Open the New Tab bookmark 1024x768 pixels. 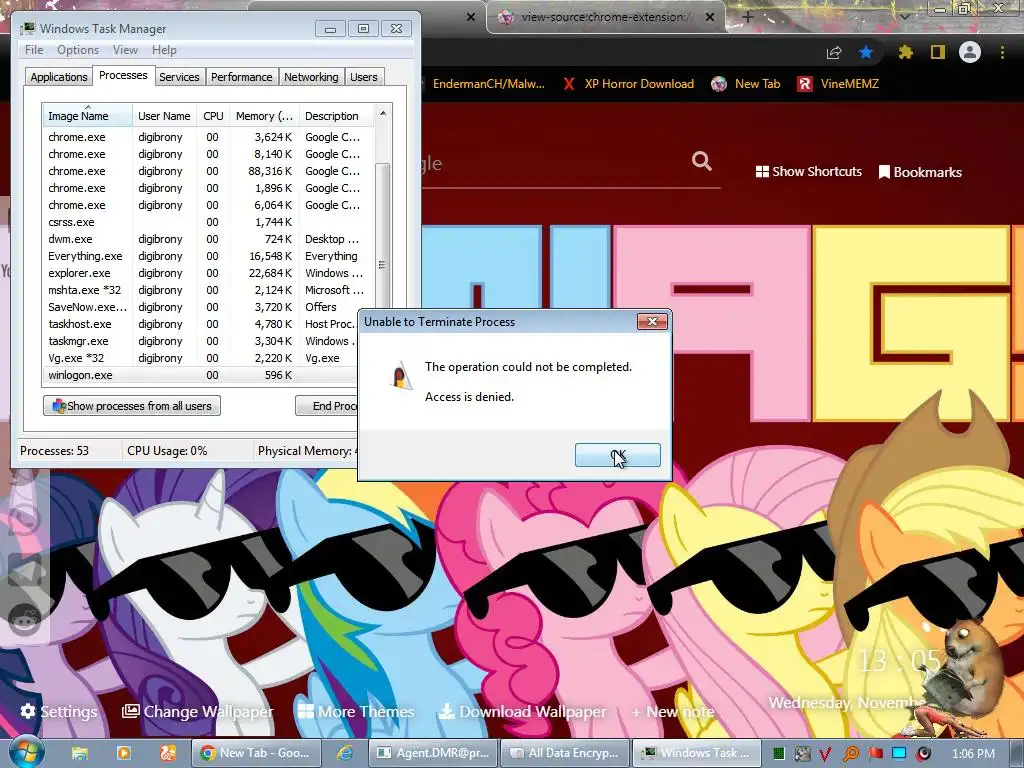[746, 84]
